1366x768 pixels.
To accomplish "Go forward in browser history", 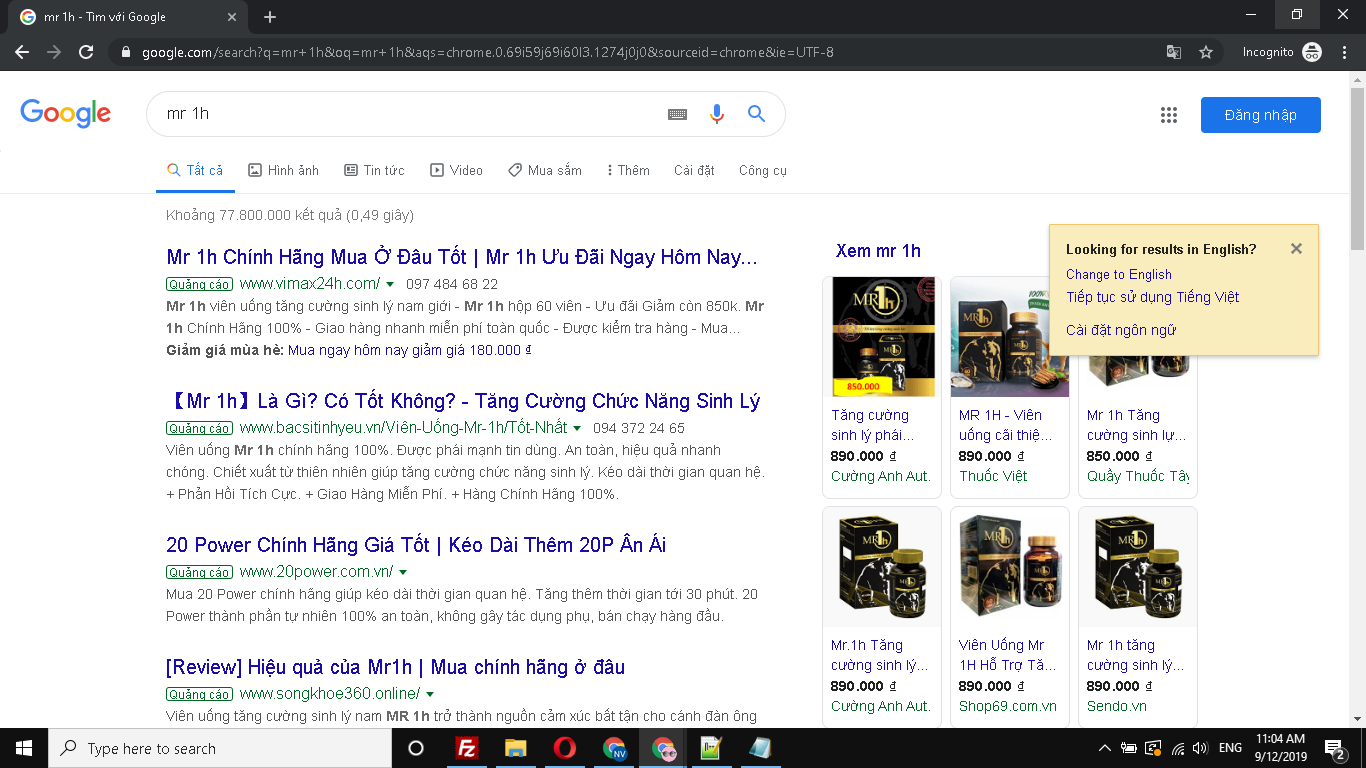I will coord(54,52).
